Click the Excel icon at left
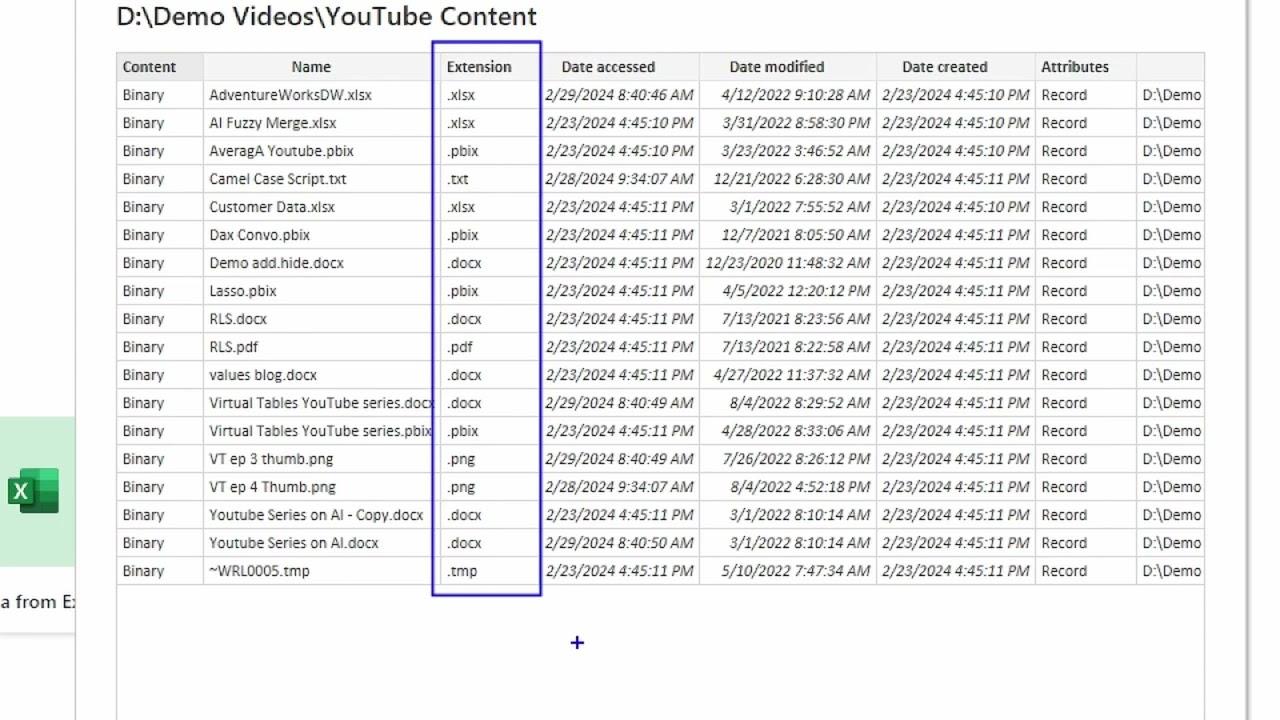 coord(33,491)
